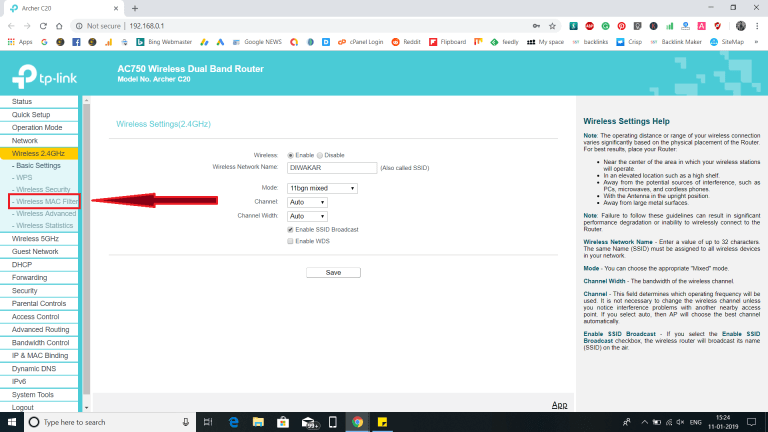
Task: Launch Microsoft Edge from the taskbar
Action: click(231, 422)
